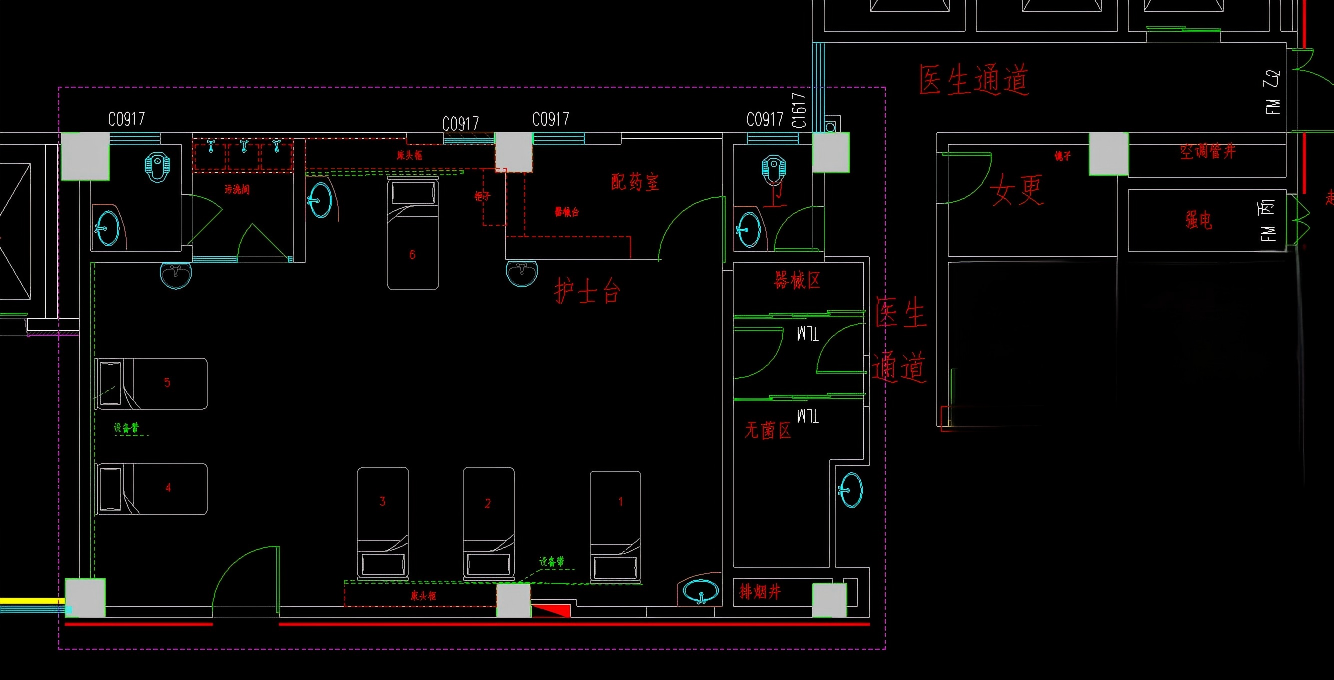Click the 护士台 text label
Image resolution: width=1334 pixels, height=680 pixels.
click(x=588, y=291)
